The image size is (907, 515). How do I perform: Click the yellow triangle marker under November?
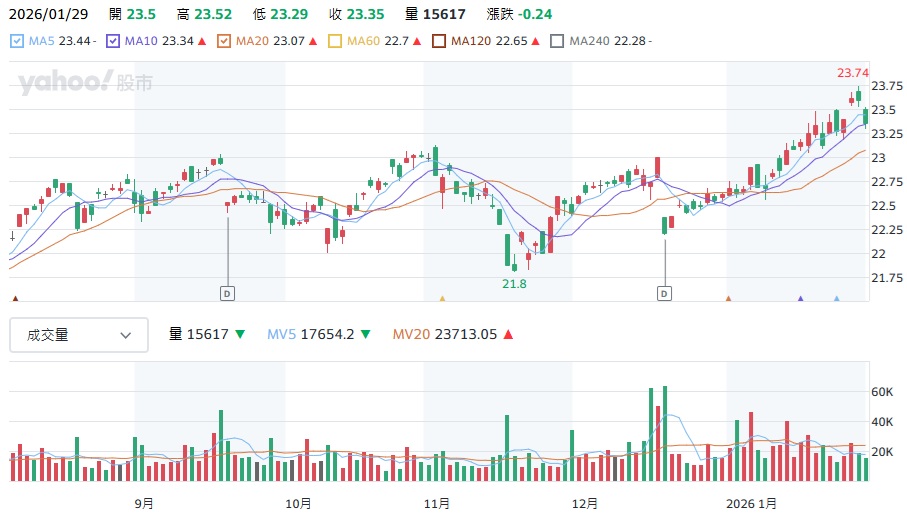coord(442,298)
